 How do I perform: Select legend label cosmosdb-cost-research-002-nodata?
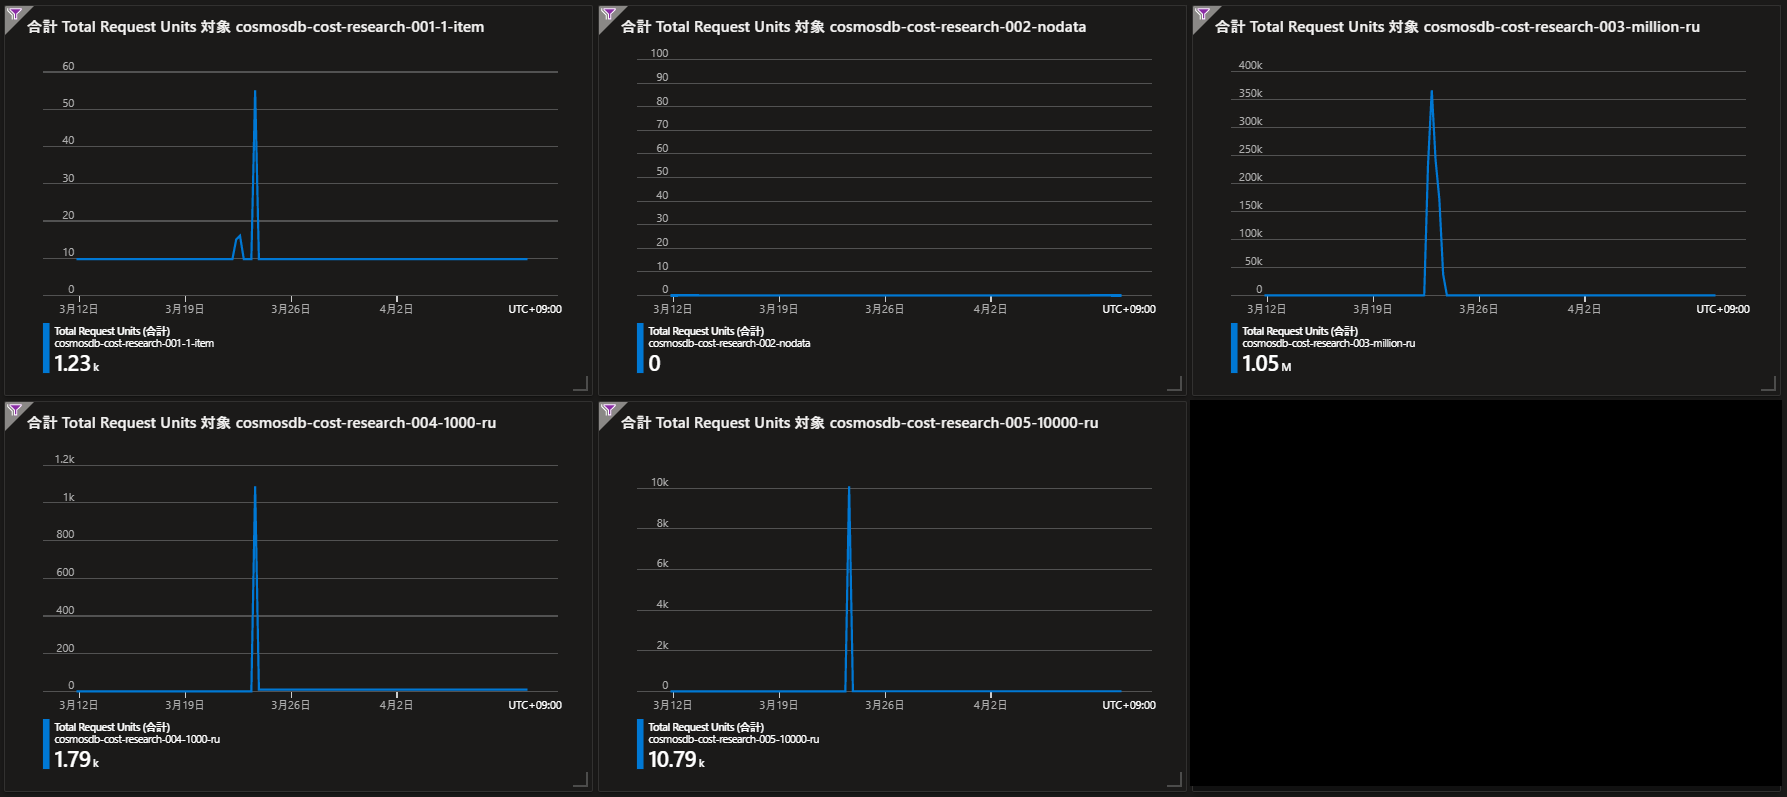pyautogui.click(x=729, y=344)
